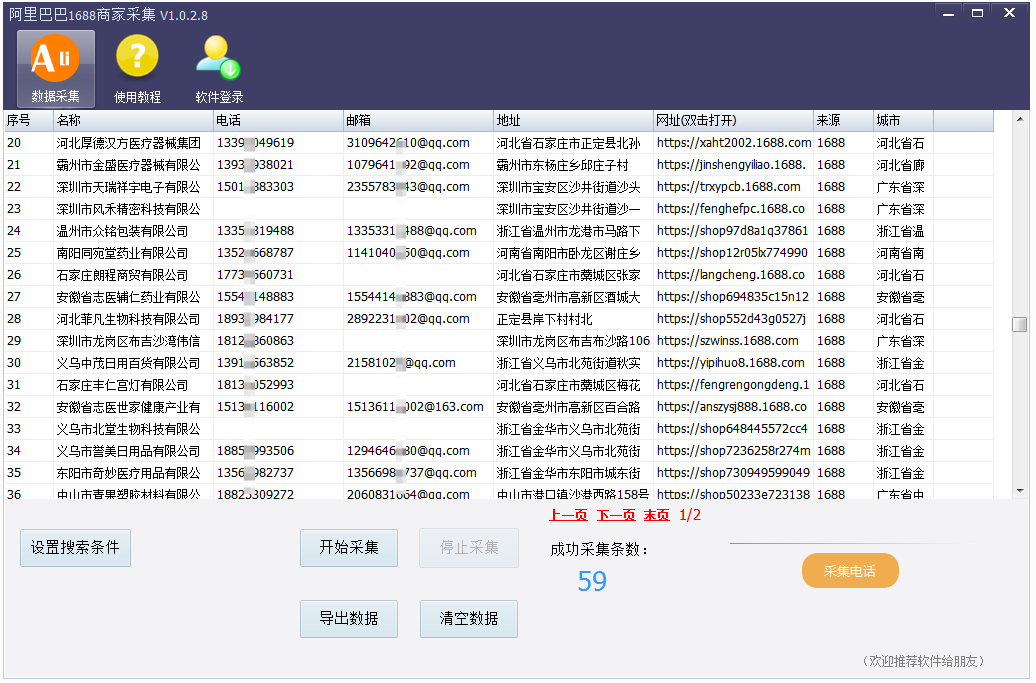Select row 石家庄丰仁宫灯有限公司
The width and height of the screenshot is (1036, 683).
point(499,385)
